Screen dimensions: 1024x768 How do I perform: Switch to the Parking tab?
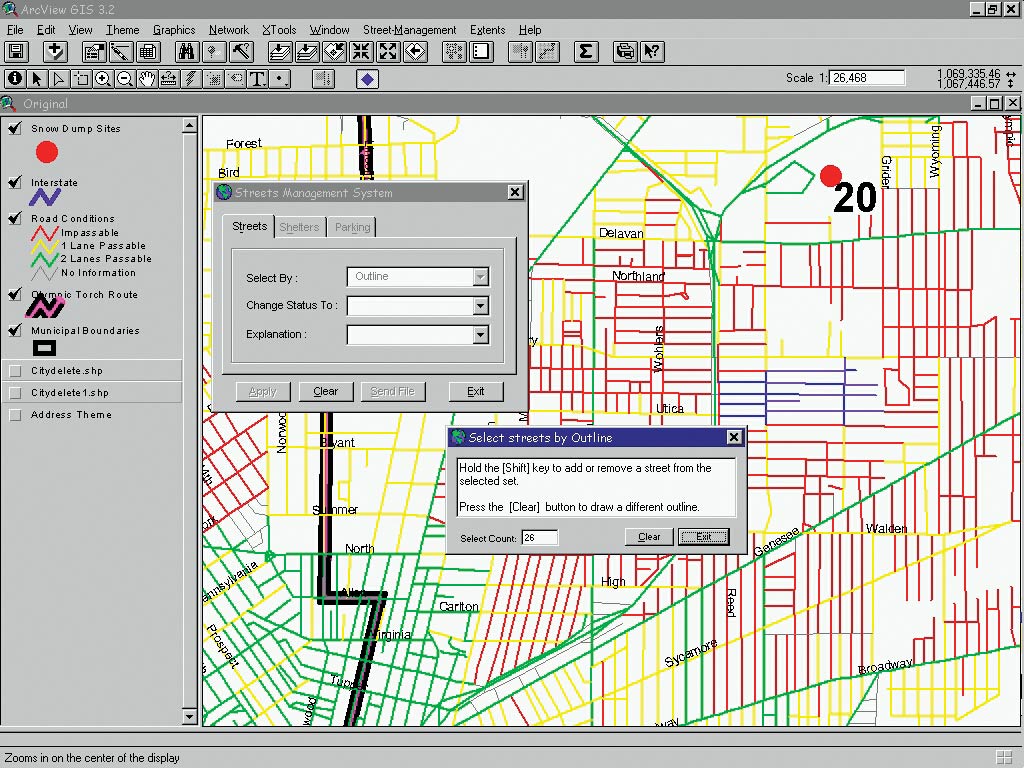[353, 227]
